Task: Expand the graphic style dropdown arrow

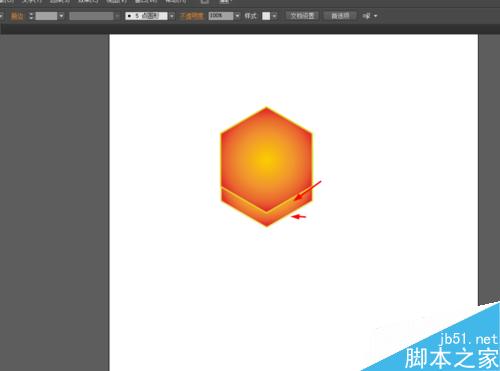Action: click(x=274, y=16)
